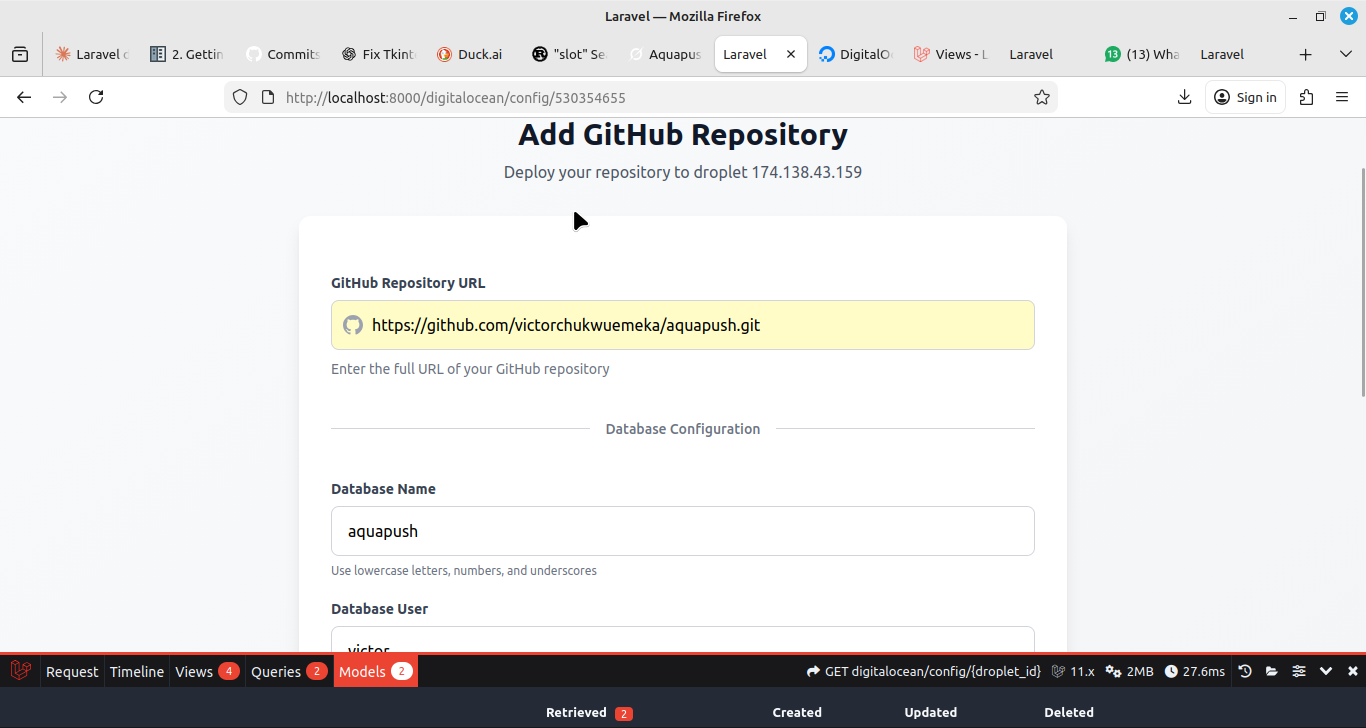Close the debugbar with the X icon

point(1352,671)
